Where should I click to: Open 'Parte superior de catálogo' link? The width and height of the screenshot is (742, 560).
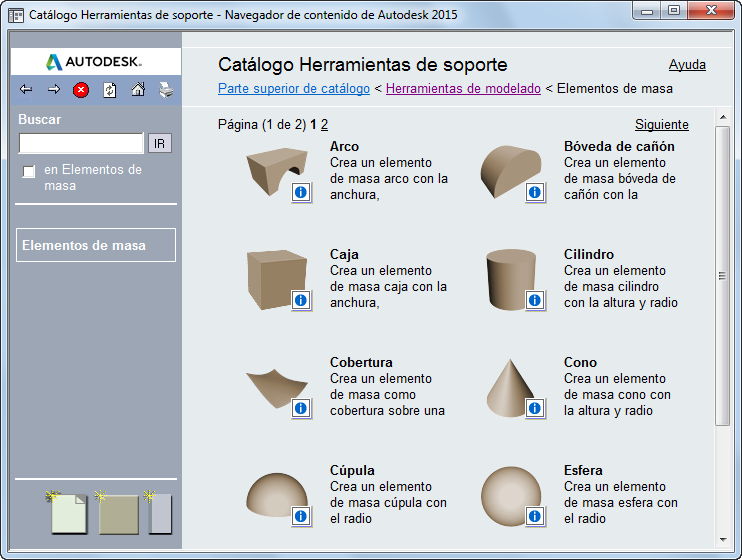(294, 89)
